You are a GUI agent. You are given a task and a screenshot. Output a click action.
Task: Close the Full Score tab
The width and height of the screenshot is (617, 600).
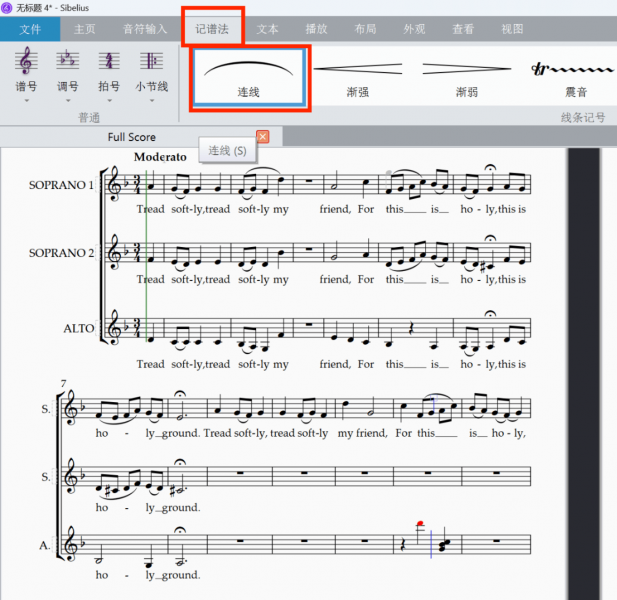[x=263, y=137]
